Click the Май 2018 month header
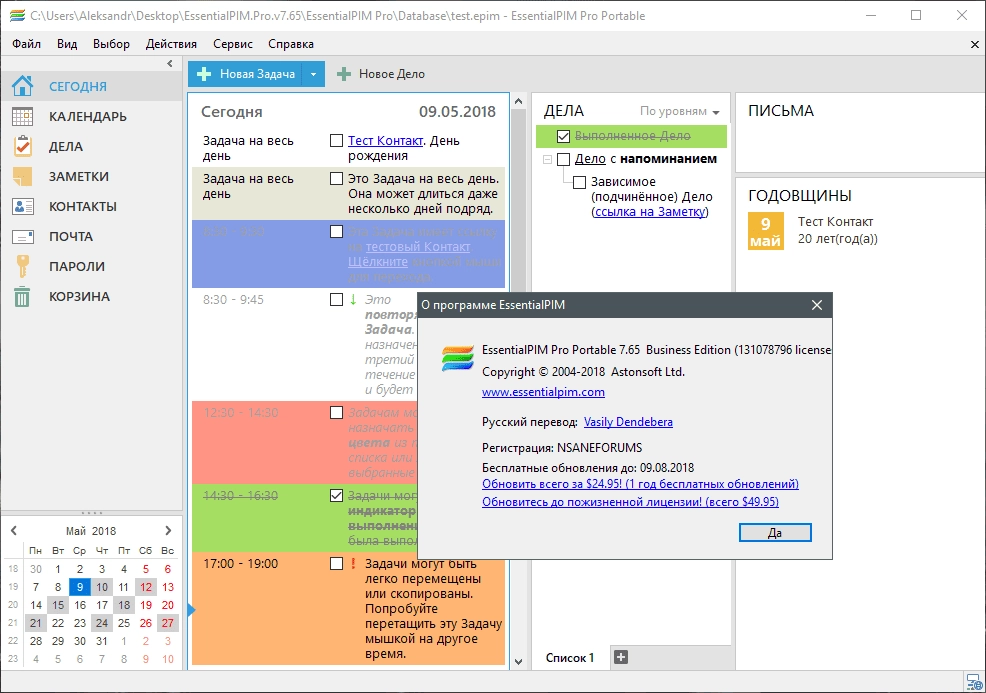986x693 pixels. click(x=91, y=531)
